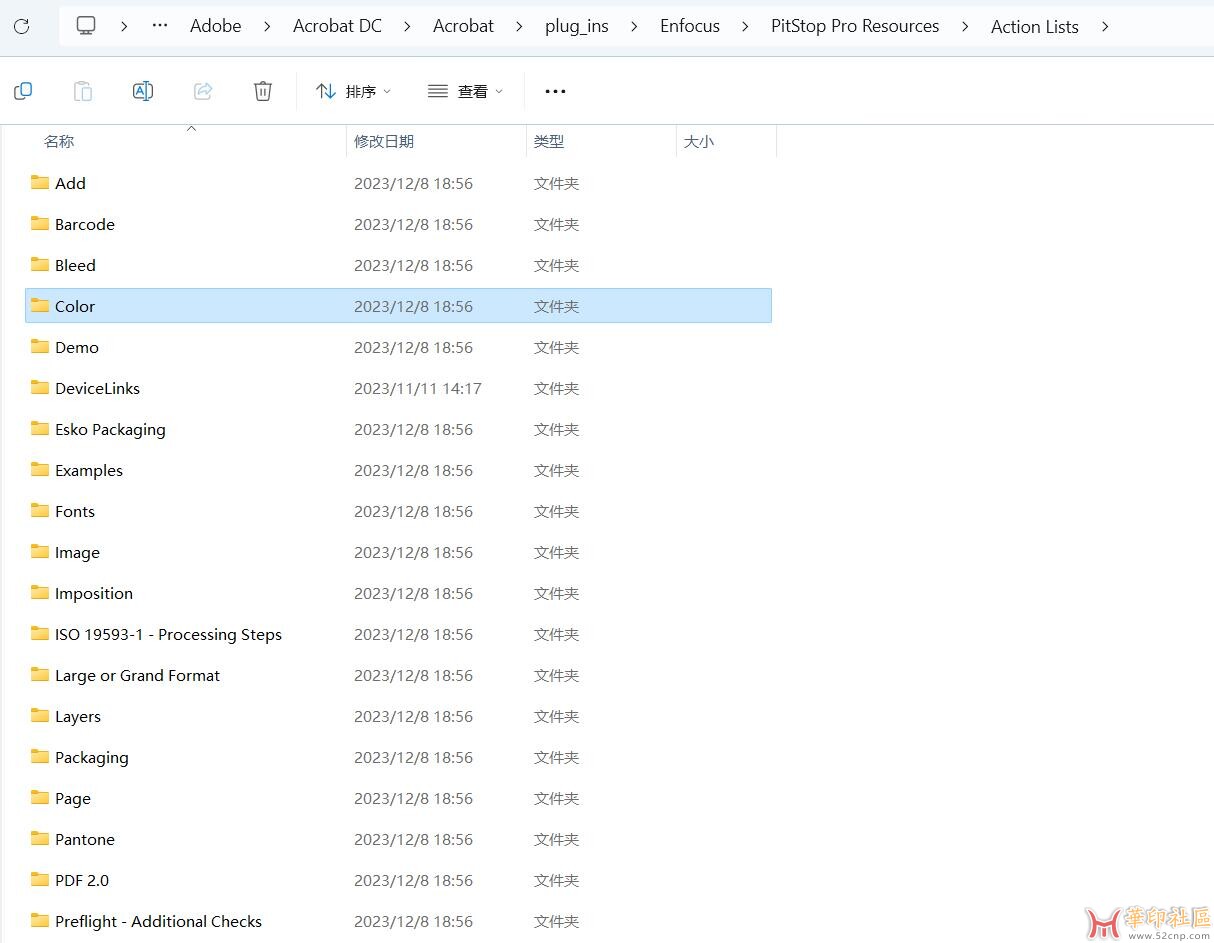Expand chevron after This PC icon
Viewport: 1214px width, 943px height.
click(x=123, y=26)
